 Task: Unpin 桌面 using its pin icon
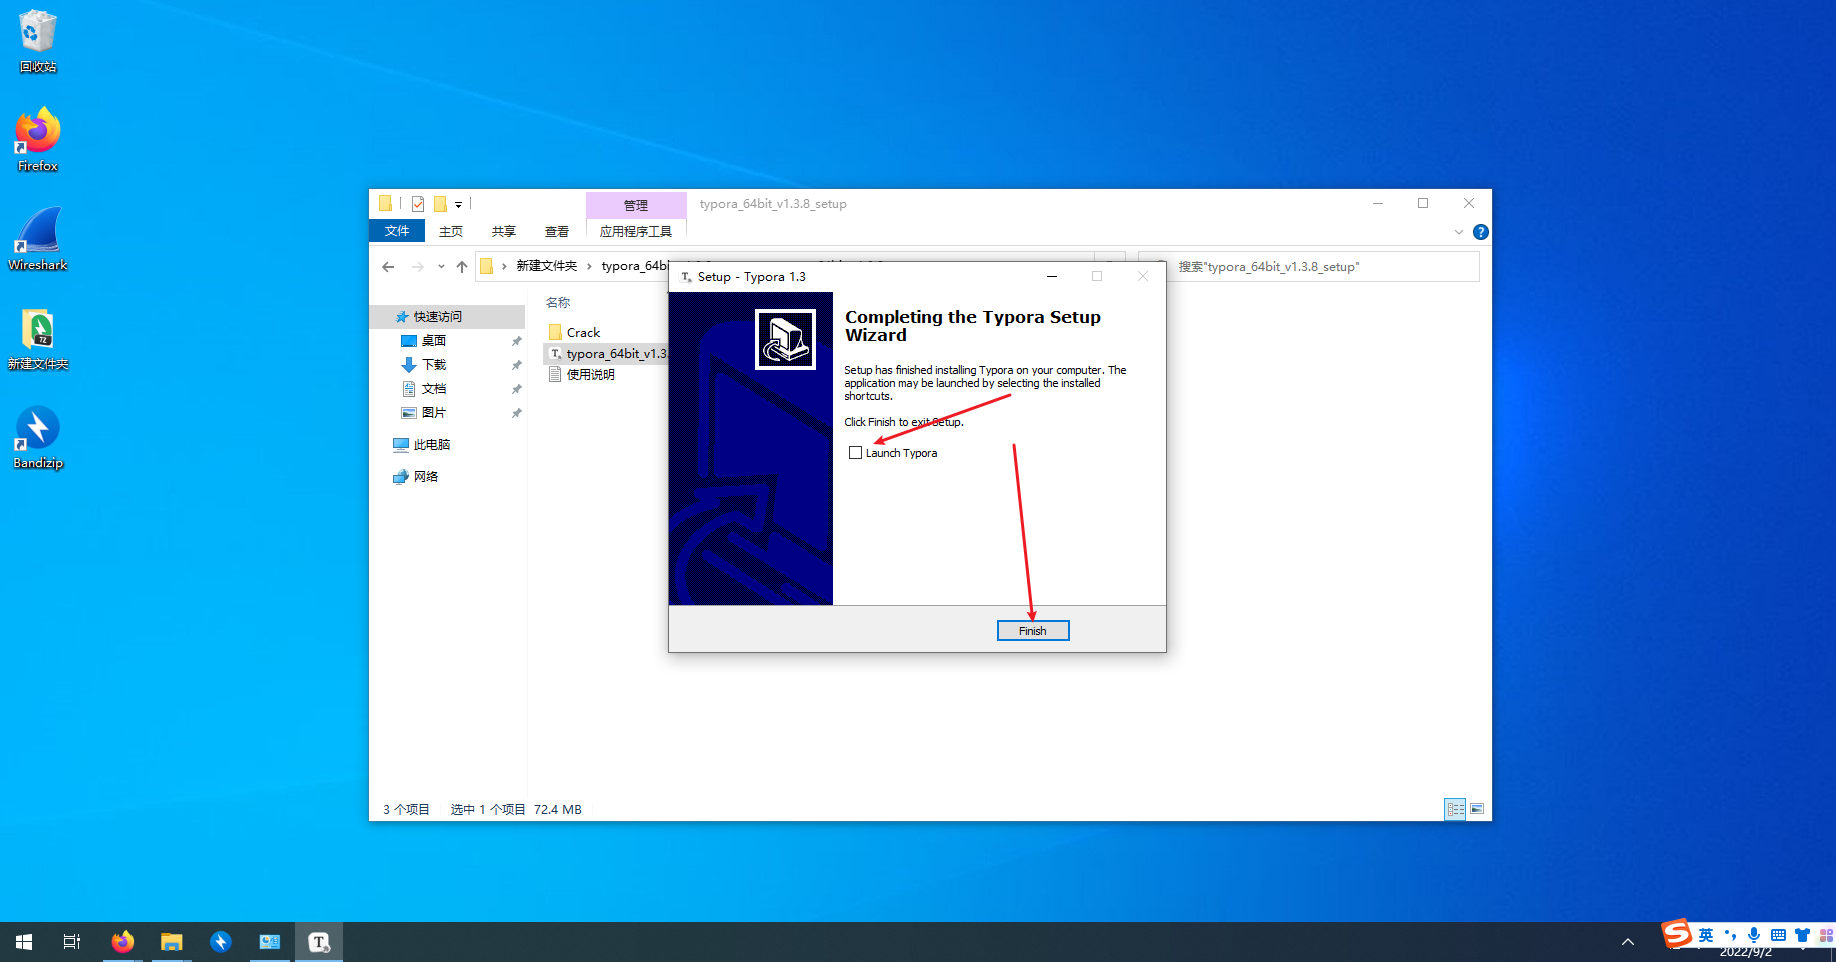click(x=516, y=341)
